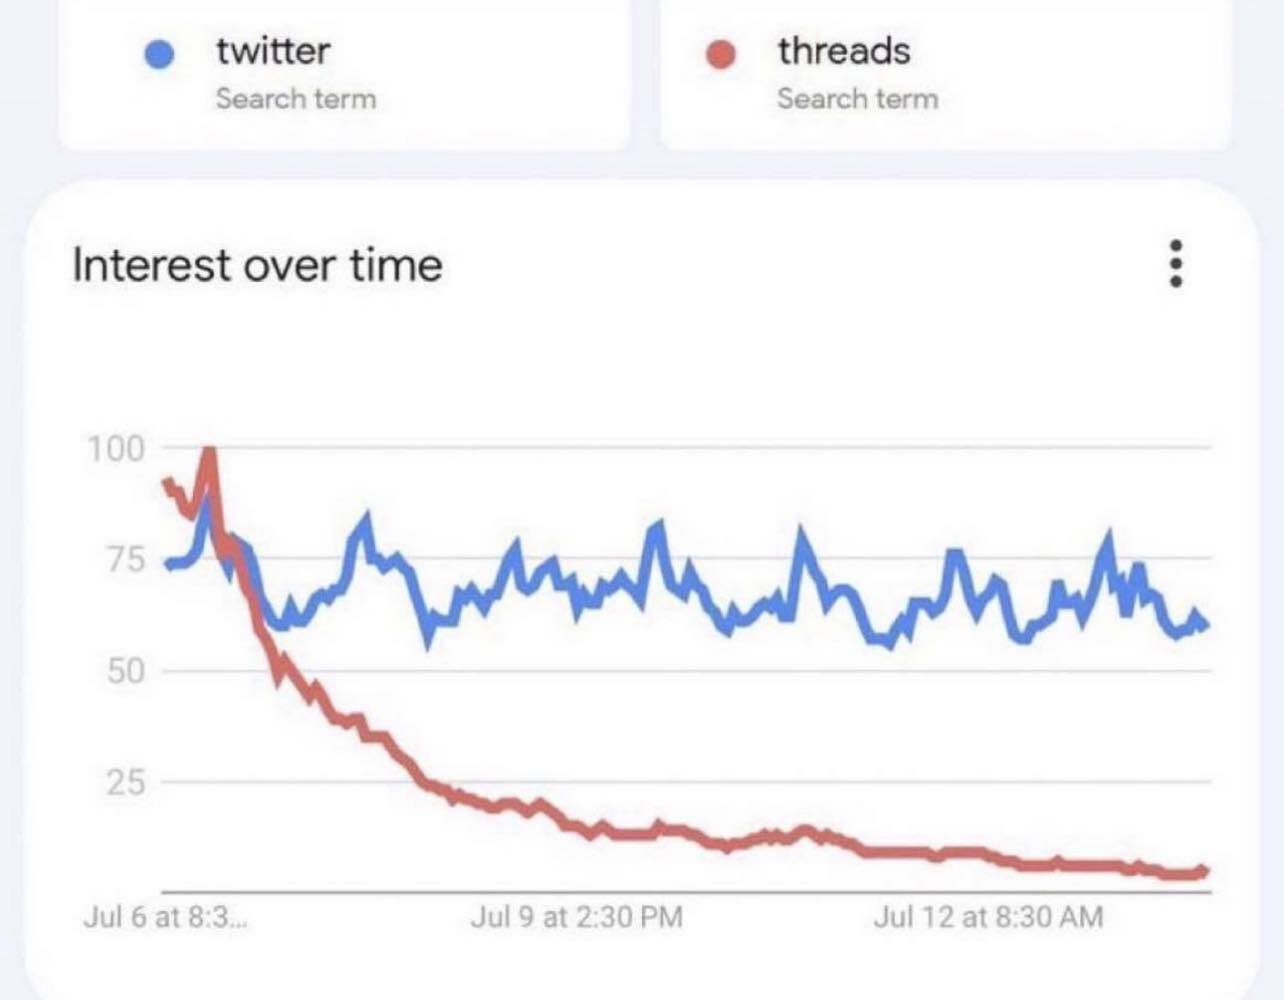1284x1000 pixels.
Task: Click the Jul 9 at 2:30 PM label
Action: pyautogui.click(x=578, y=915)
